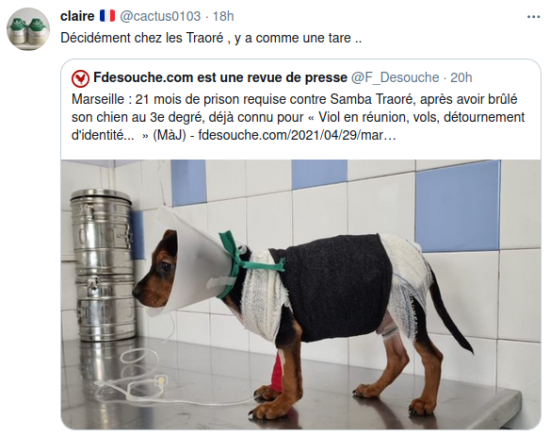The width and height of the screenshot is (550, 437).
Task: Open the claire display name profile link
Action: point(77,16)
